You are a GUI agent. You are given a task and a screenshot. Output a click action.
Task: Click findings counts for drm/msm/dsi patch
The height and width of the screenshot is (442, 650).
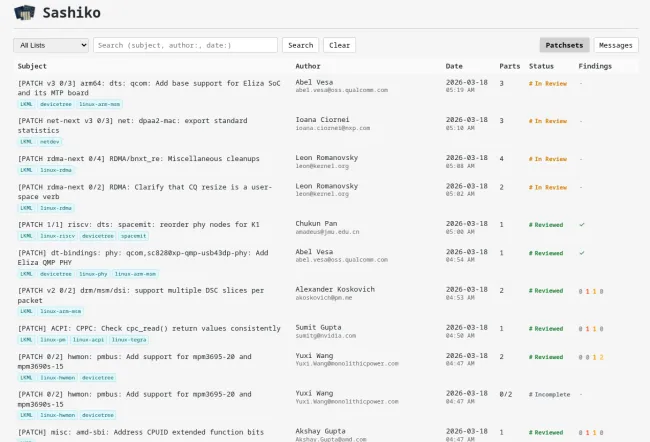(x=590, y=291)
